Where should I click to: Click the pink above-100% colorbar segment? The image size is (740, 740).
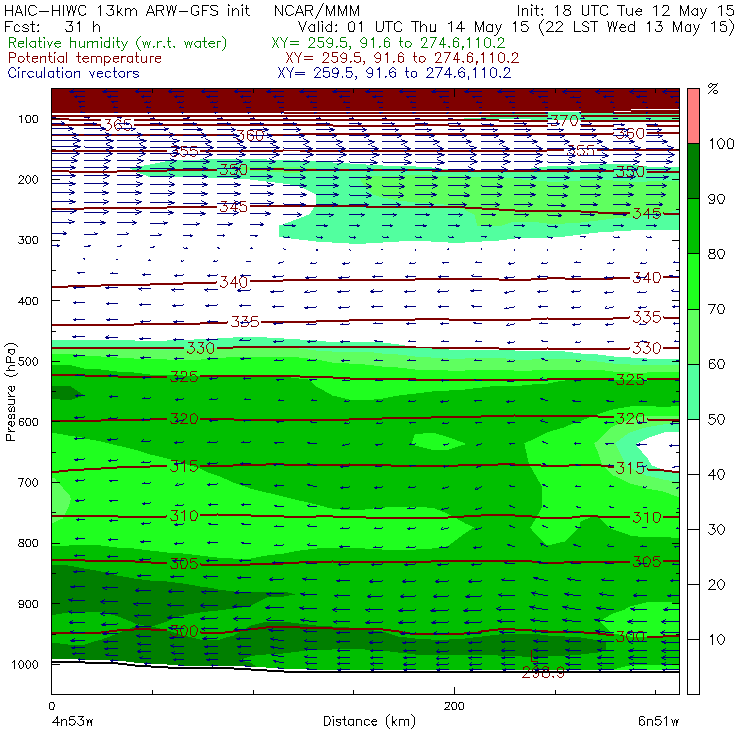(x=693, y=116)
